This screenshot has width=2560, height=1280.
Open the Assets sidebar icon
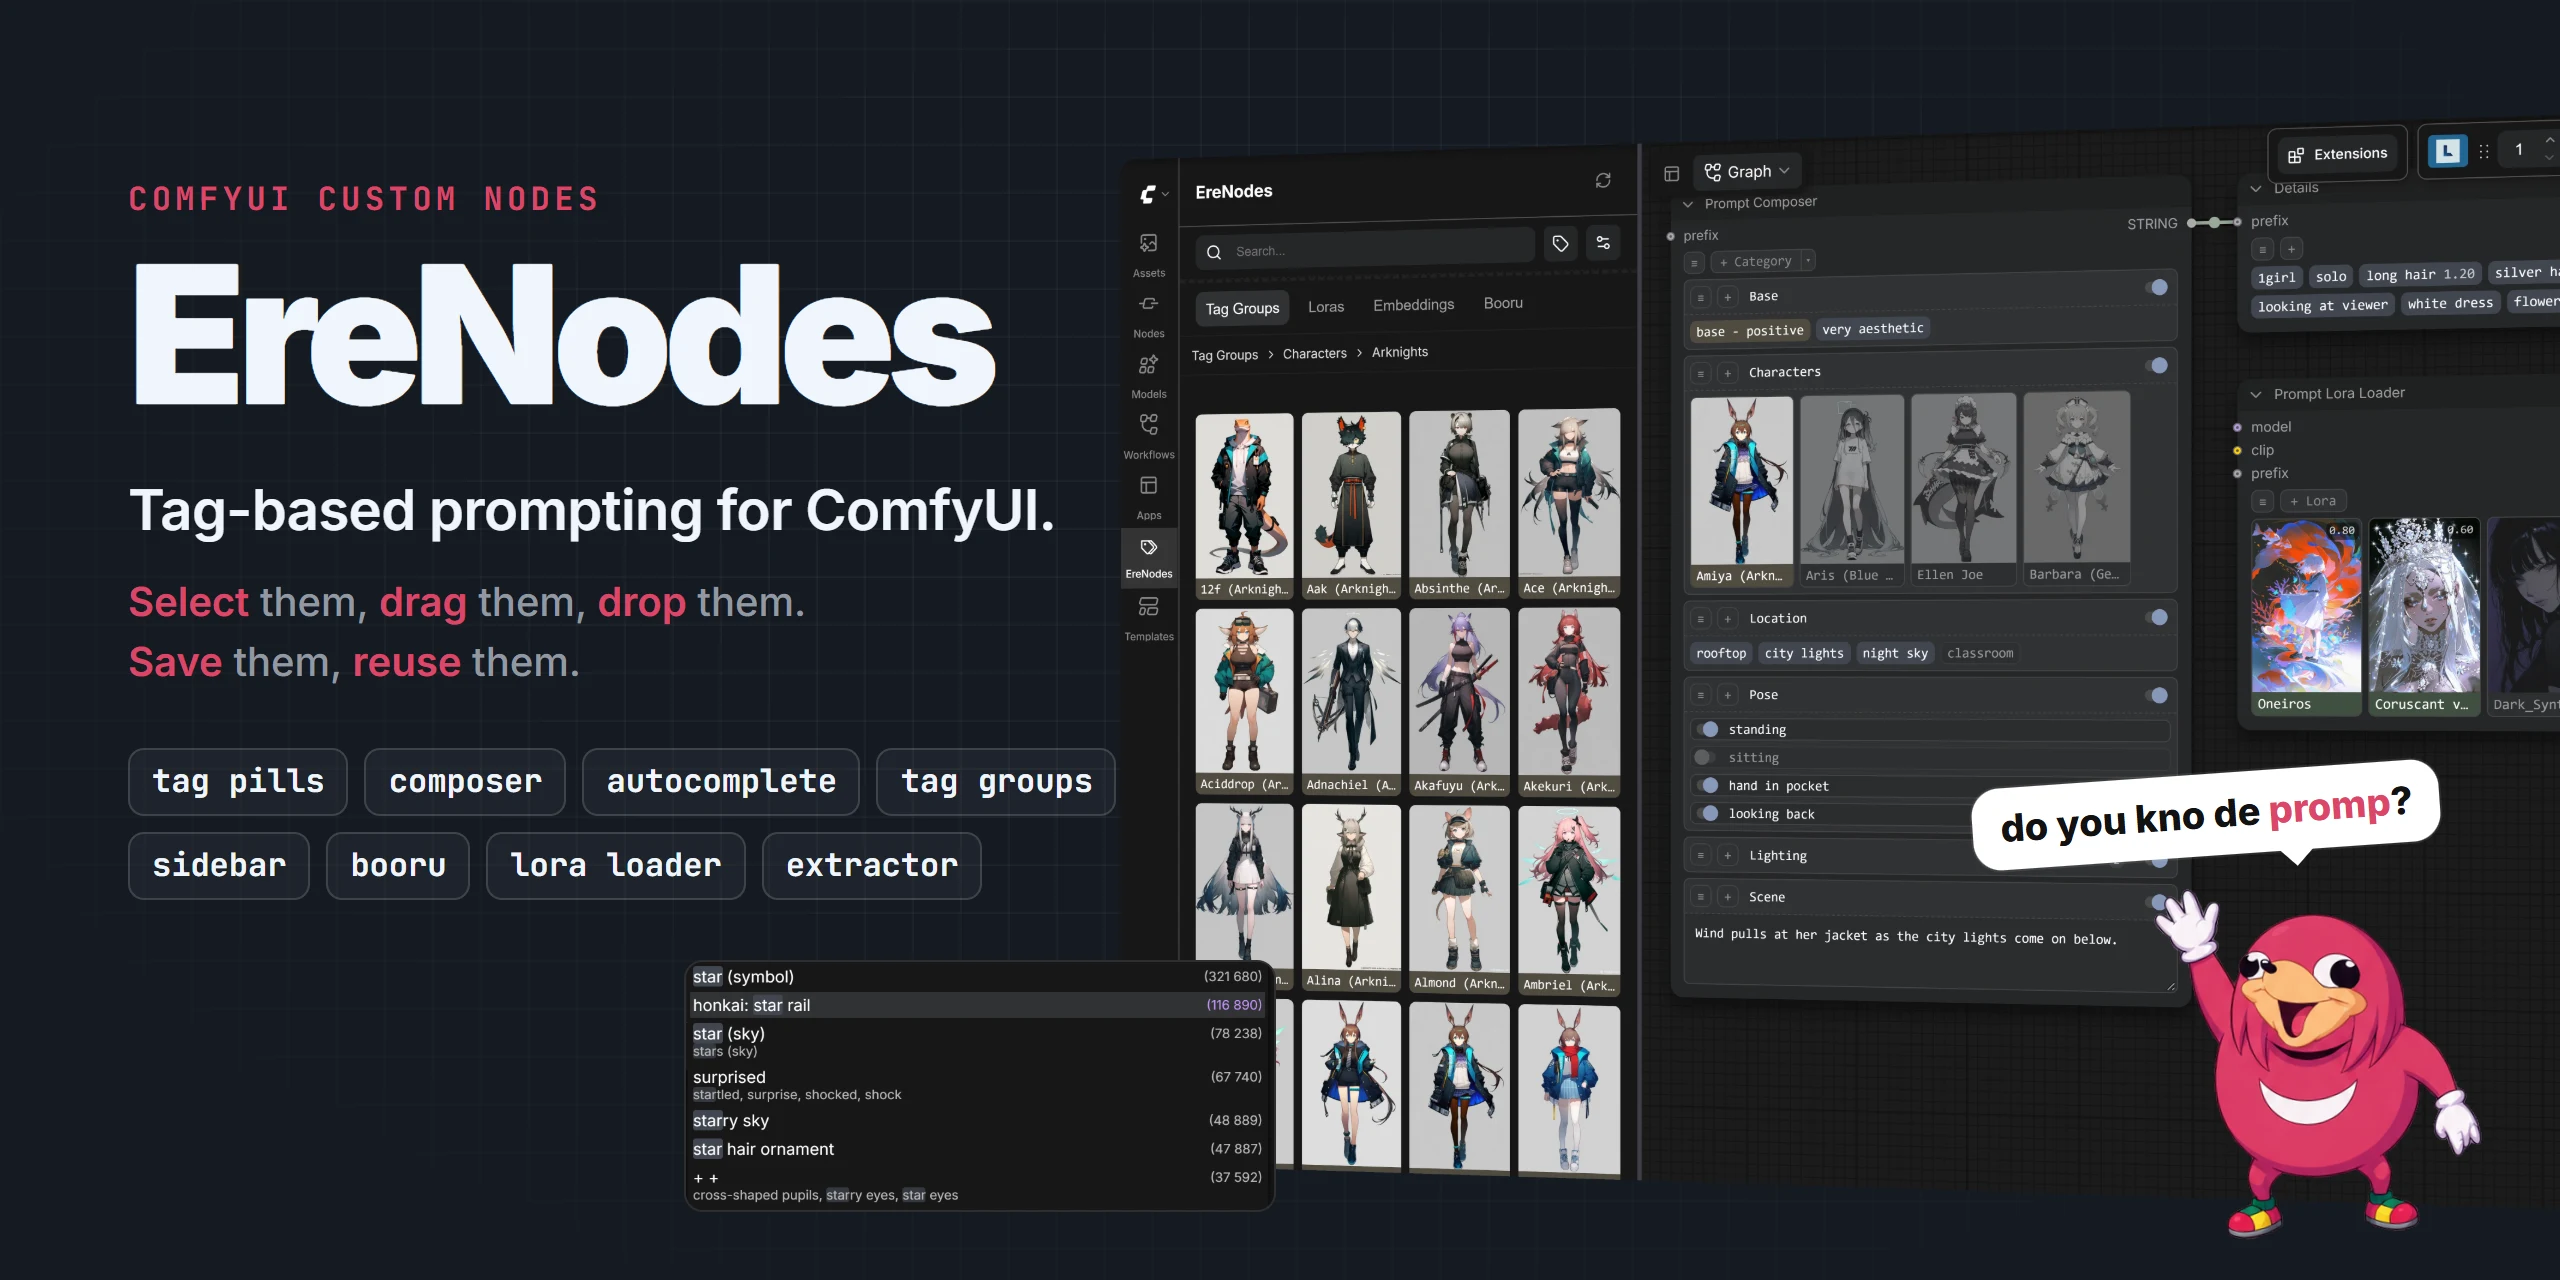[1148, 255]
